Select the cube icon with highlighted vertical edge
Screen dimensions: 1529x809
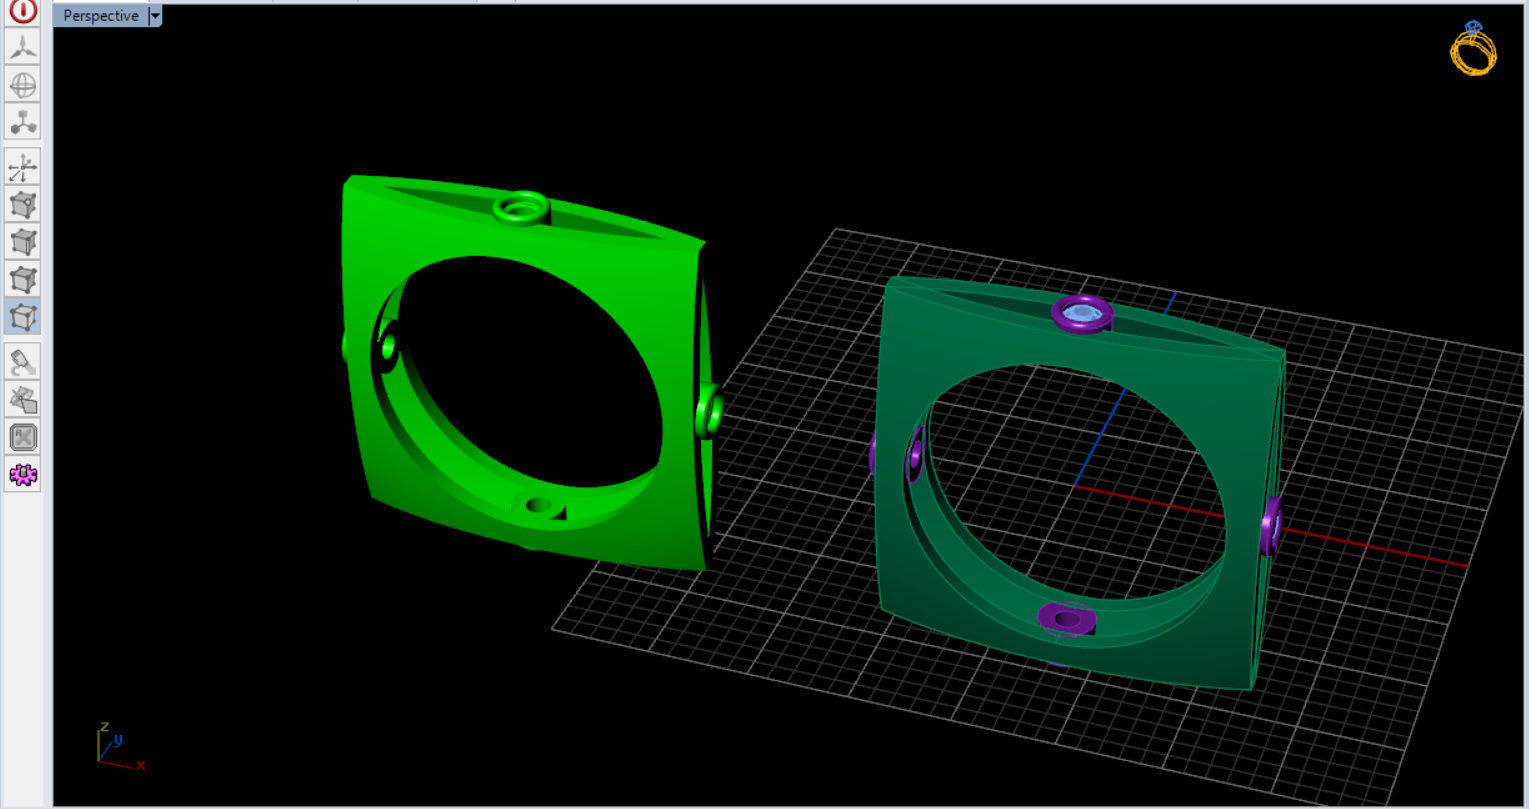23,242
